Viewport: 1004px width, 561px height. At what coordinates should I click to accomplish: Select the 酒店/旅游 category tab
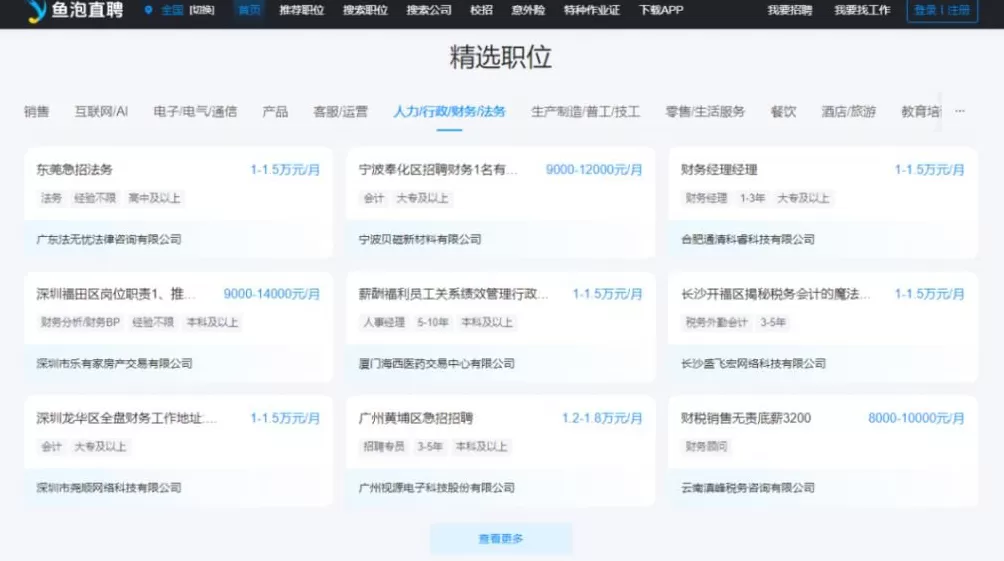(848, 111)
